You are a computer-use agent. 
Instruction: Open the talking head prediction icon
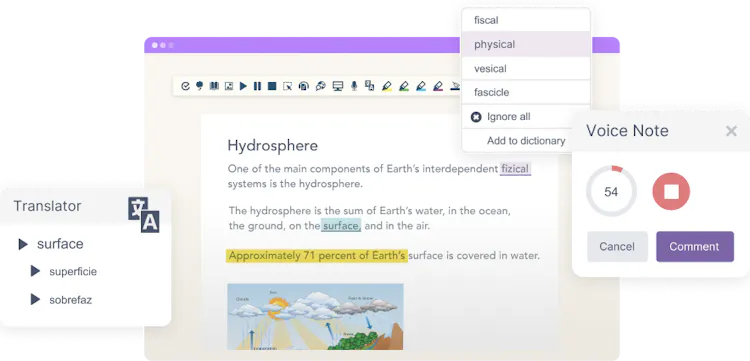pyautogui.click(x=199, y=86)
